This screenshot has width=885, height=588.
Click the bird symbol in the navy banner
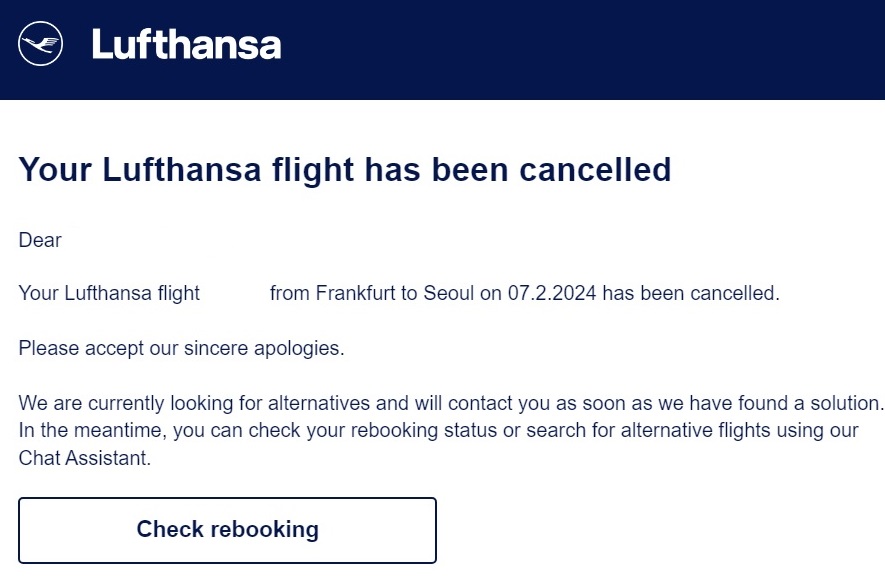click(40, 42)
